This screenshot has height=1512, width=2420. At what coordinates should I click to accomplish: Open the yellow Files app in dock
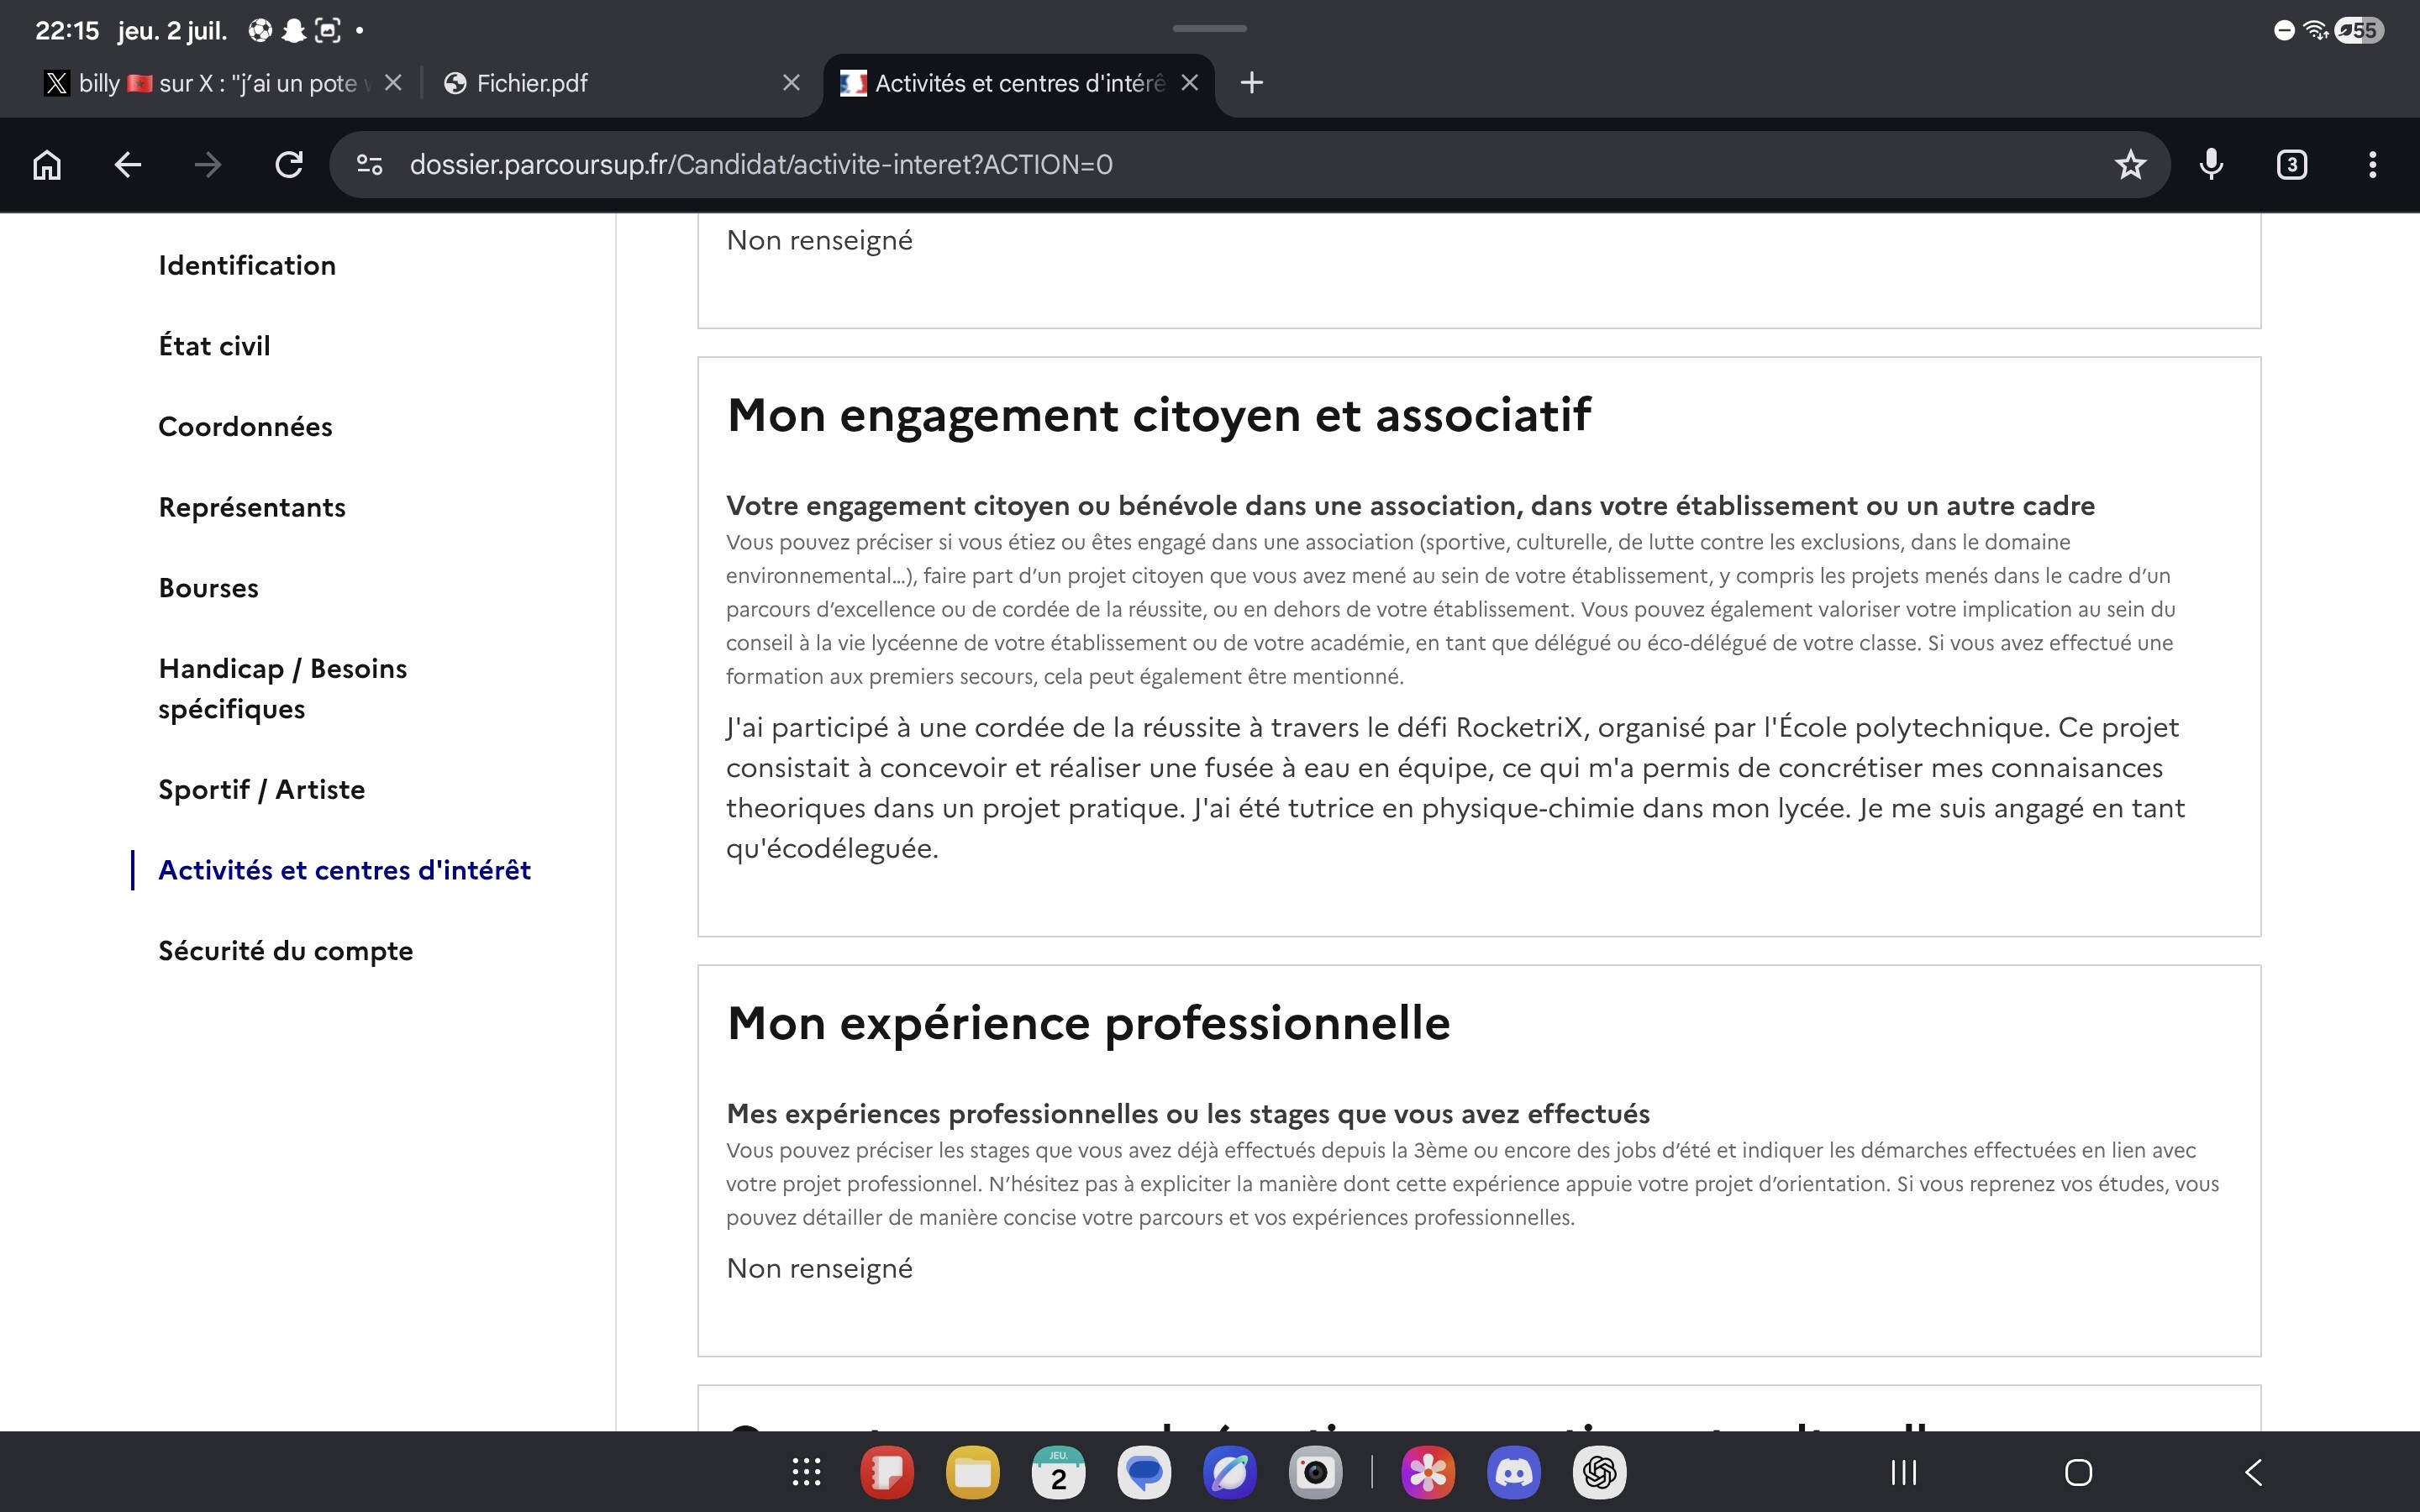click(x=973, y=1472)
